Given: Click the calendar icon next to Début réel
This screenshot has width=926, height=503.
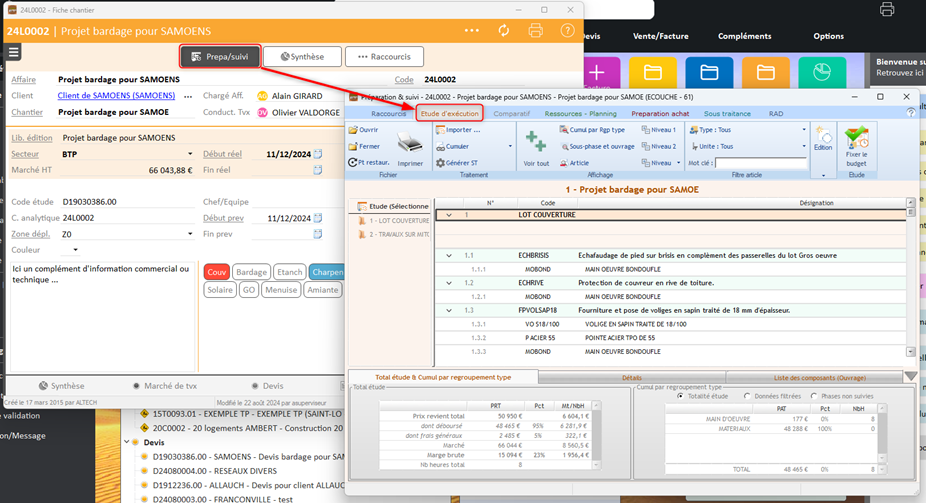Looking at the screenshot, I should point(318,154).
